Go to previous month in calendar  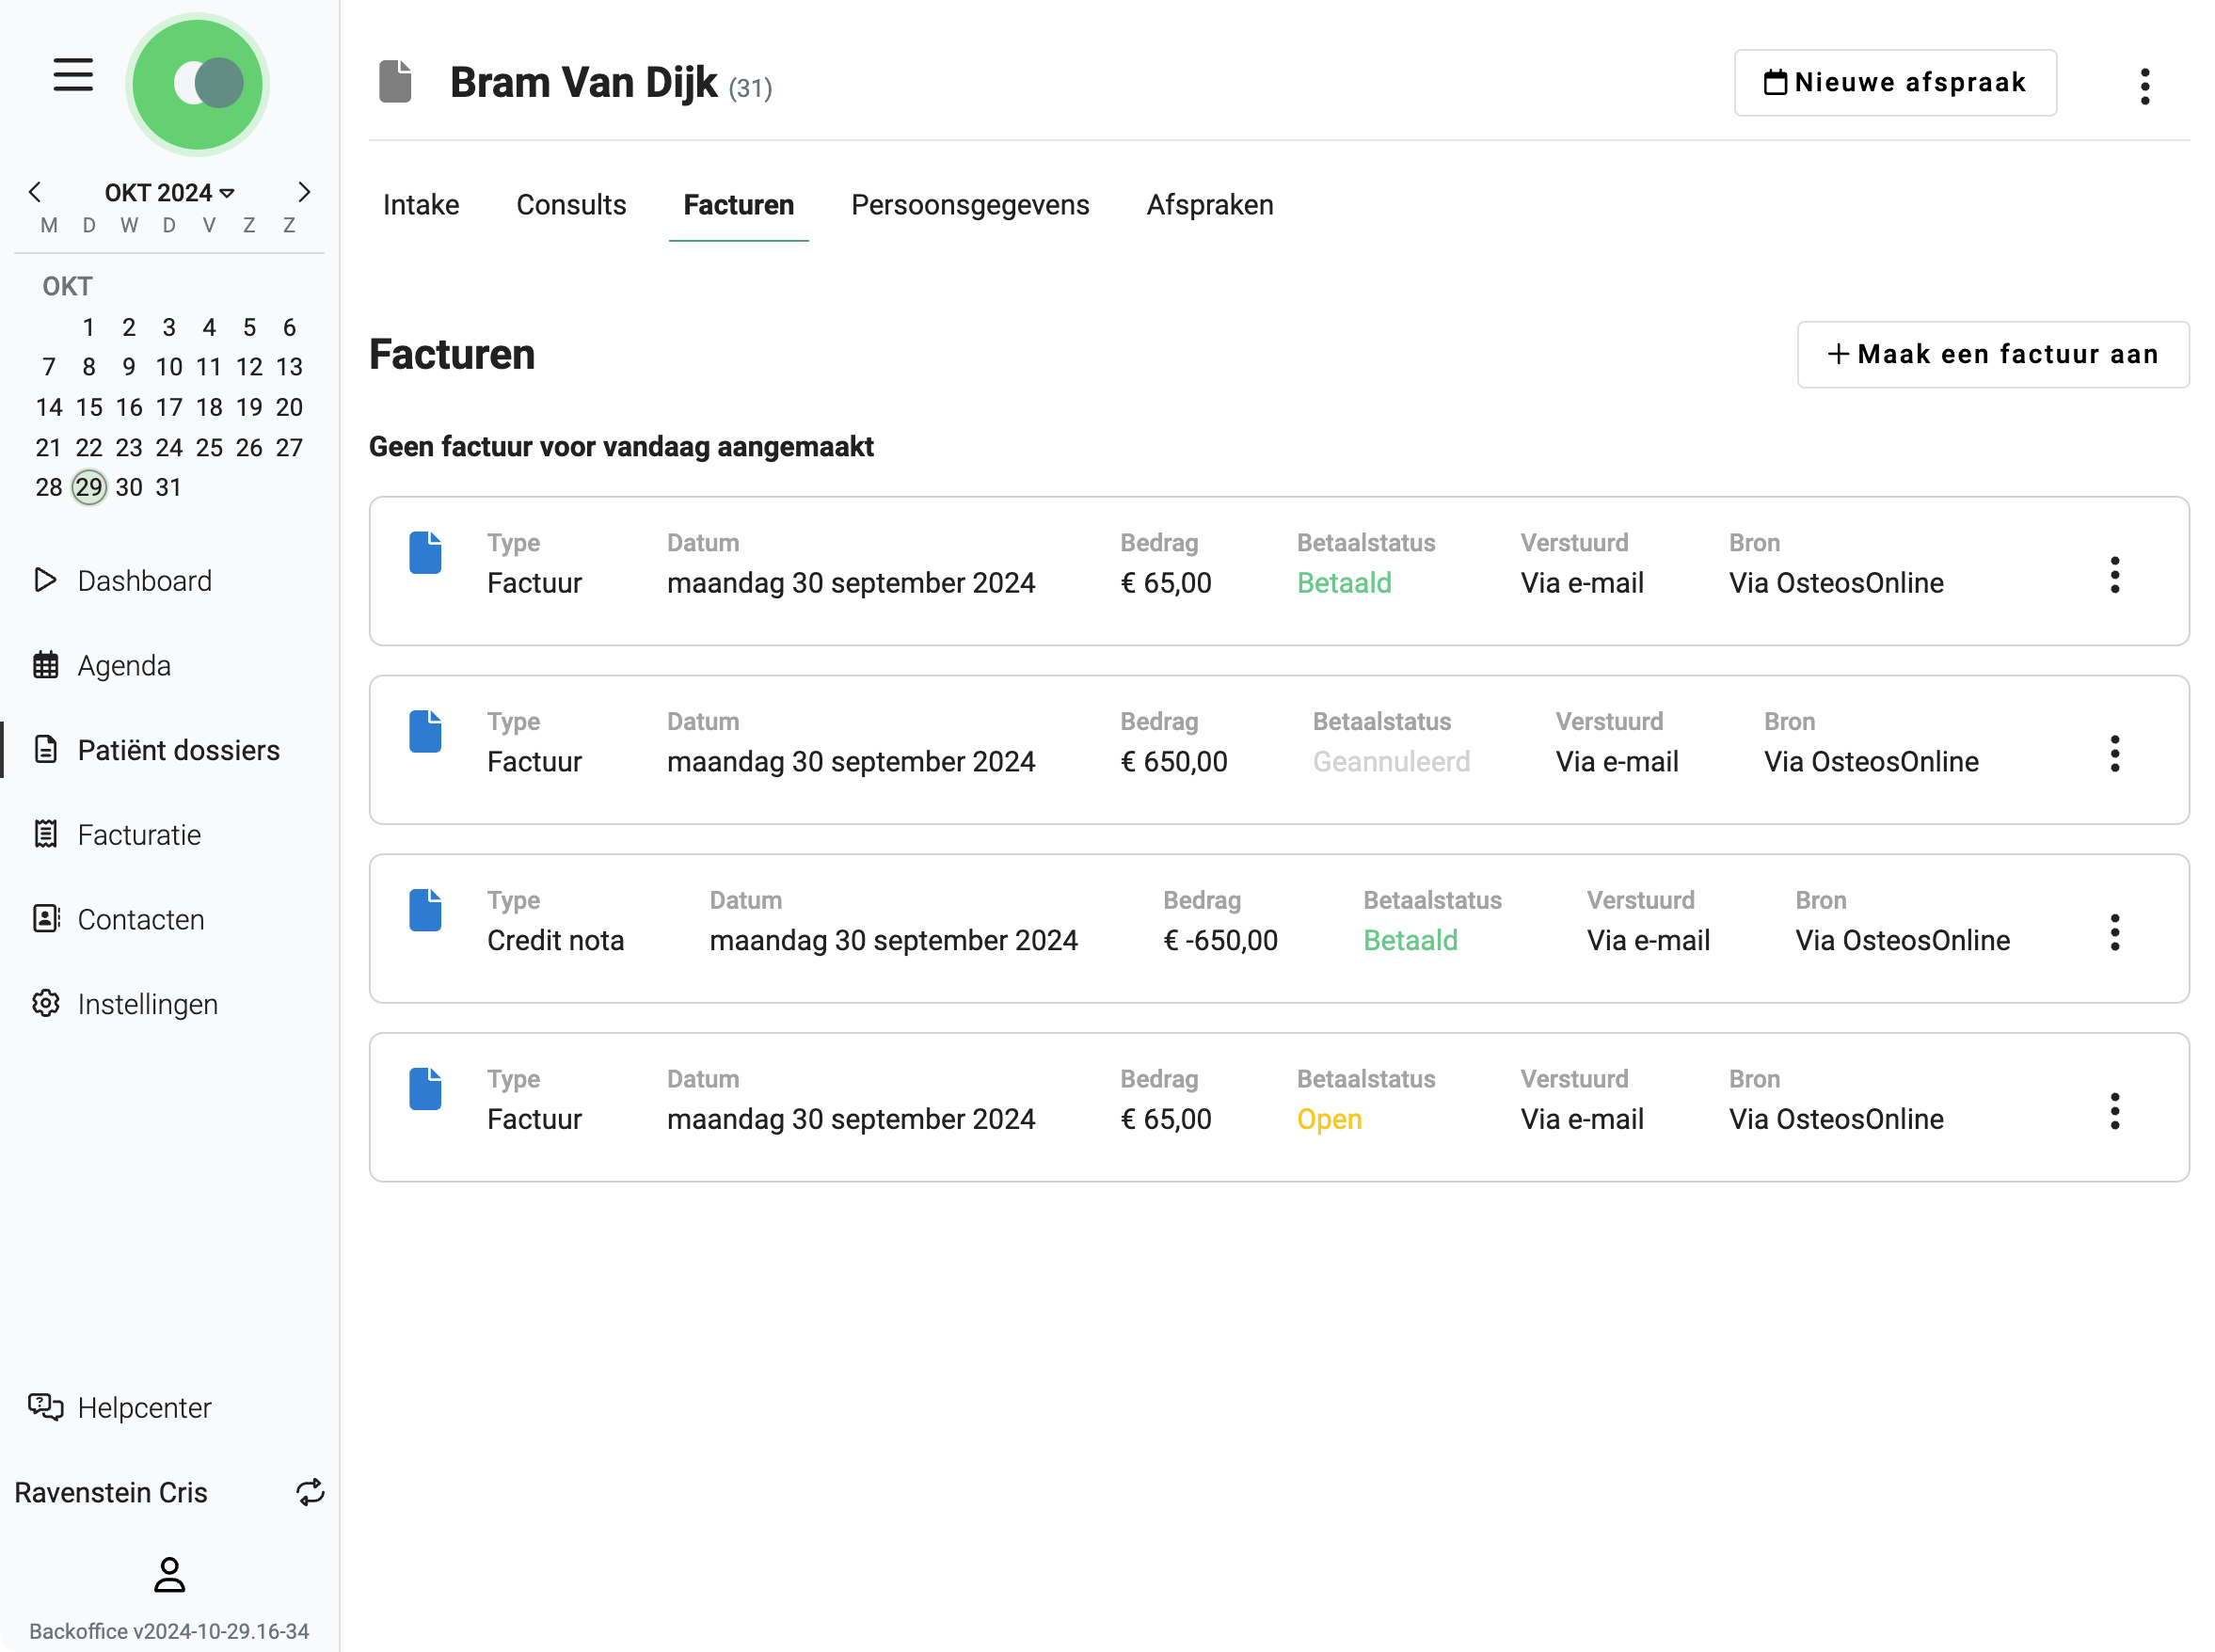click(35, 192)
